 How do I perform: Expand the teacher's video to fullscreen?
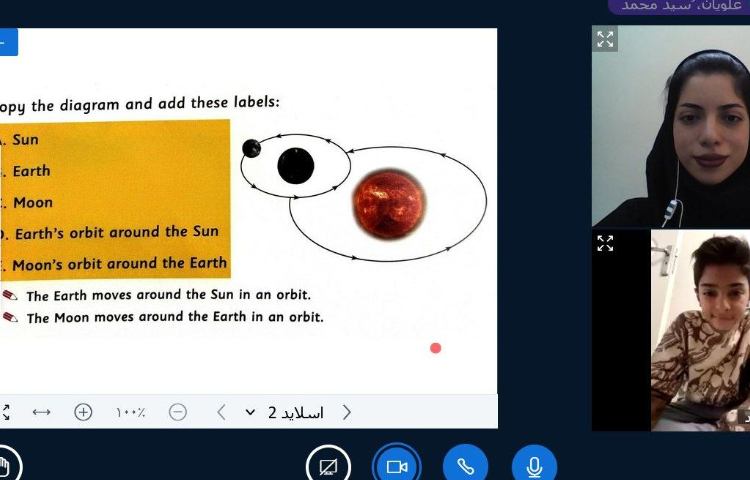pyautogui.click(x=605, y=39)
